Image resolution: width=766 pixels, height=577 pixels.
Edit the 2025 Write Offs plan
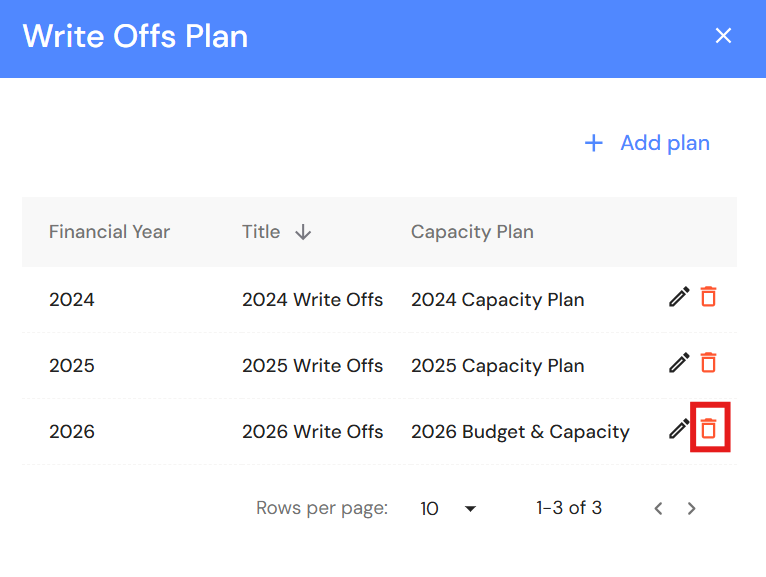(679, 363)
